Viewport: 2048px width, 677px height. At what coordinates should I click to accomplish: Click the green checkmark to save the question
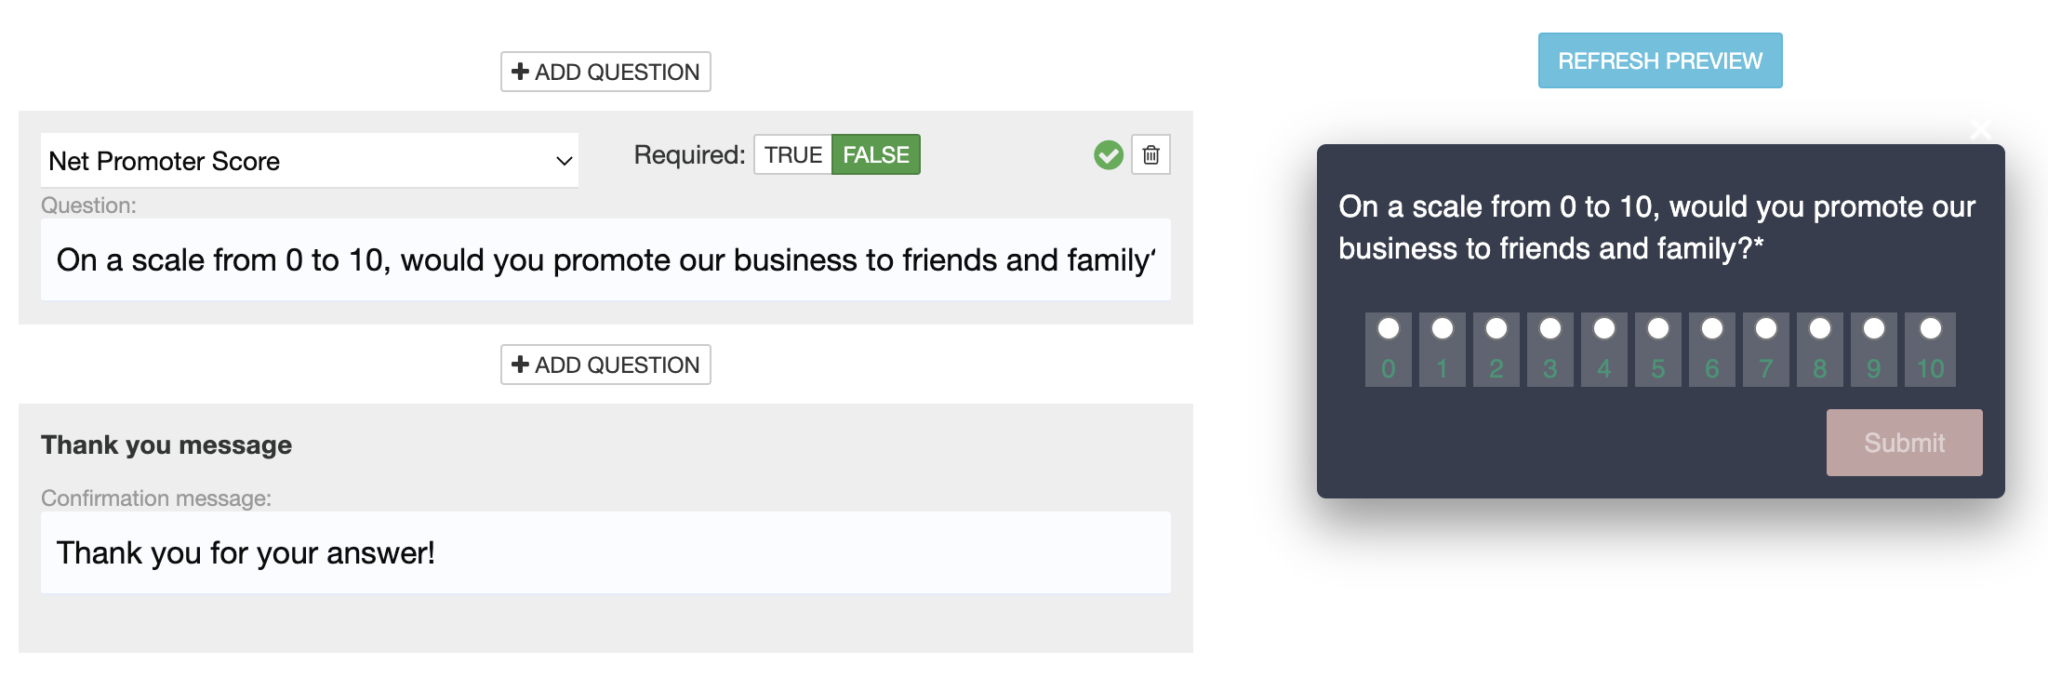tap(1109, 155)
